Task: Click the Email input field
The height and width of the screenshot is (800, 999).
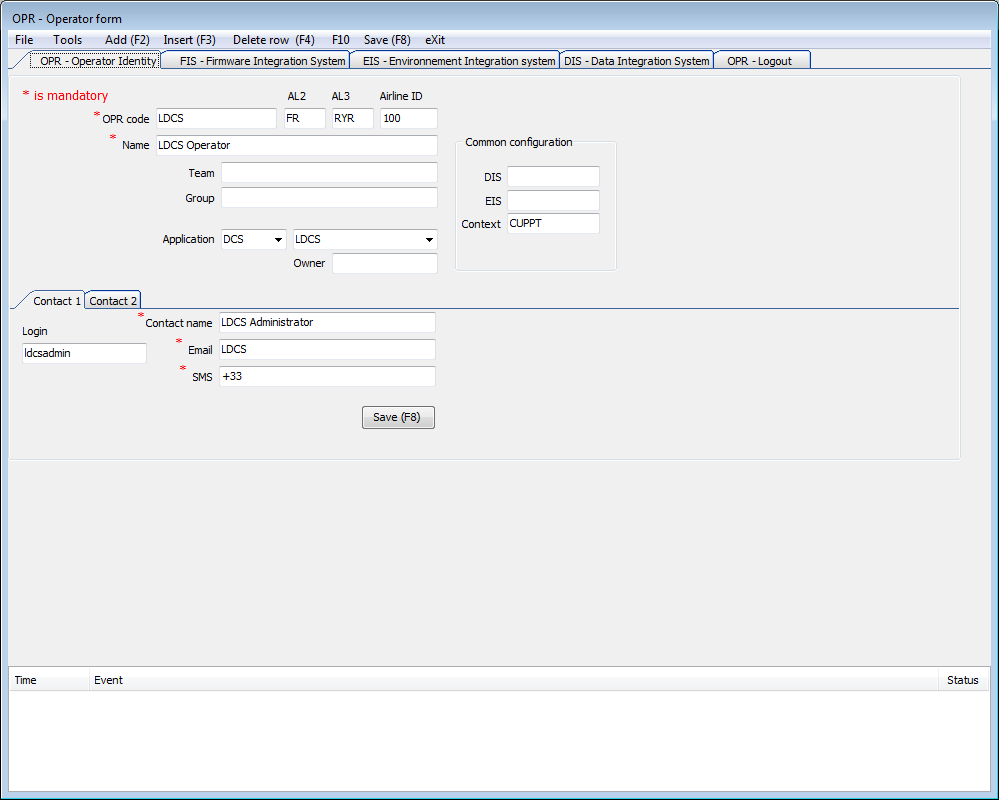Action: point(326,350)
